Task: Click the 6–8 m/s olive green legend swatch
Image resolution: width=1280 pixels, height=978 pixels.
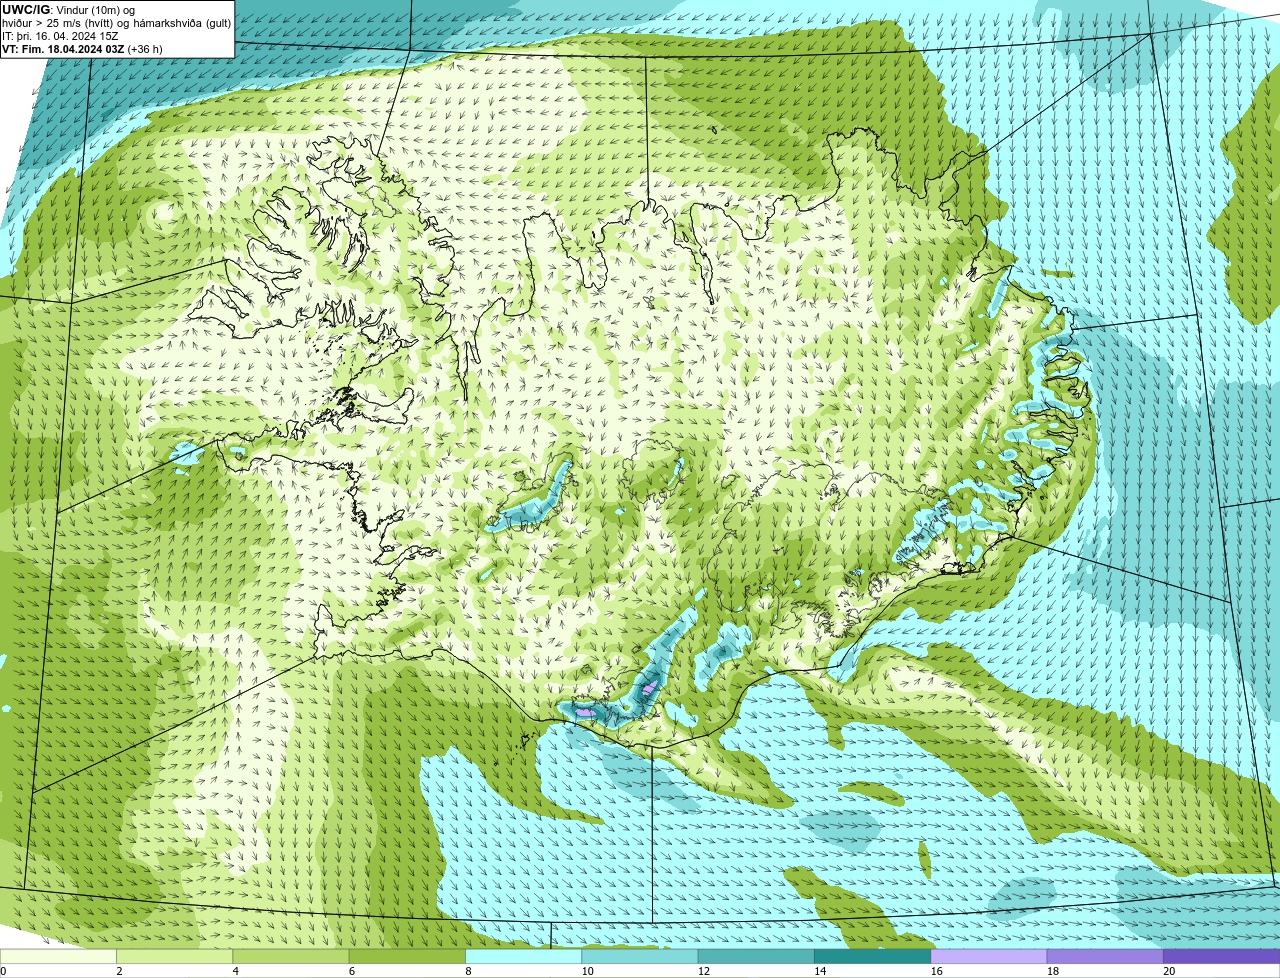Action: [407, 956]
